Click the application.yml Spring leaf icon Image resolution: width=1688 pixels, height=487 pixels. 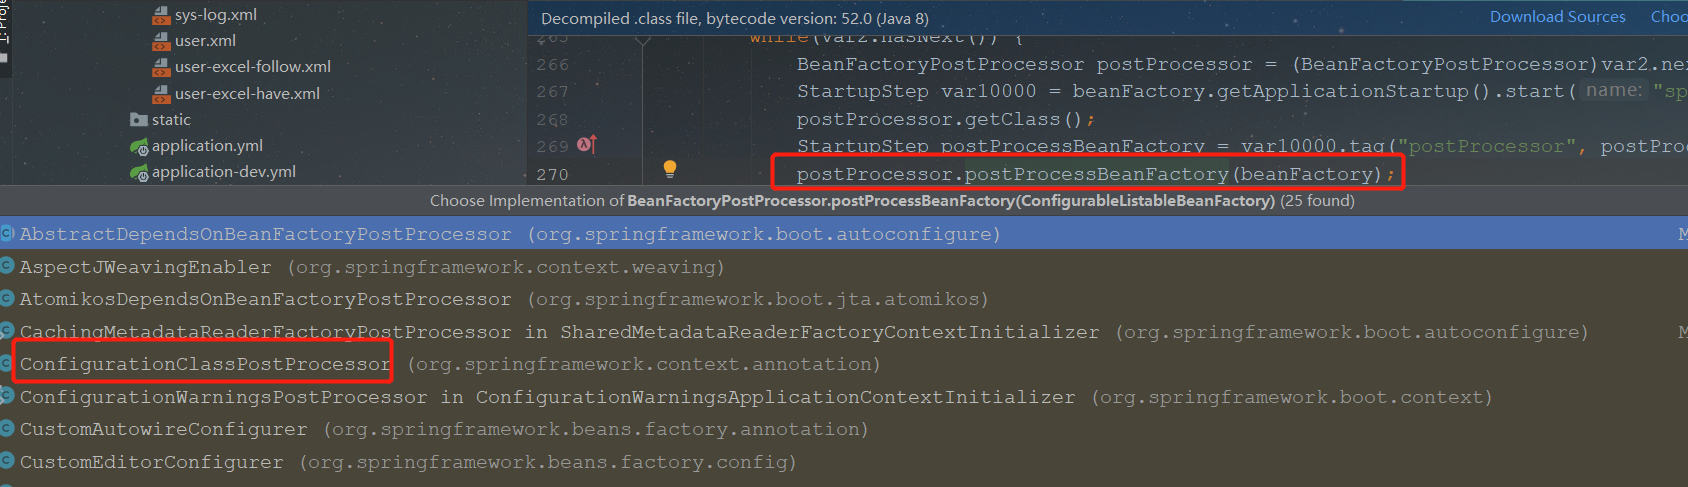[x=139, y=146]
